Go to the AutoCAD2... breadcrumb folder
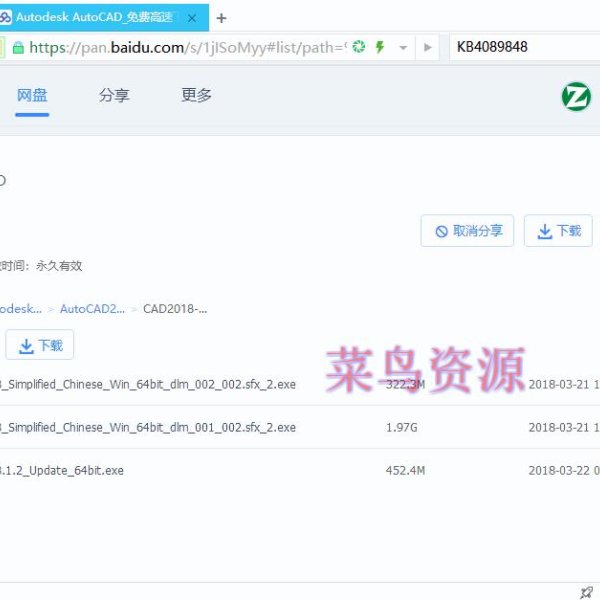This screenshot has width=600, height=600. pos(93,309)
